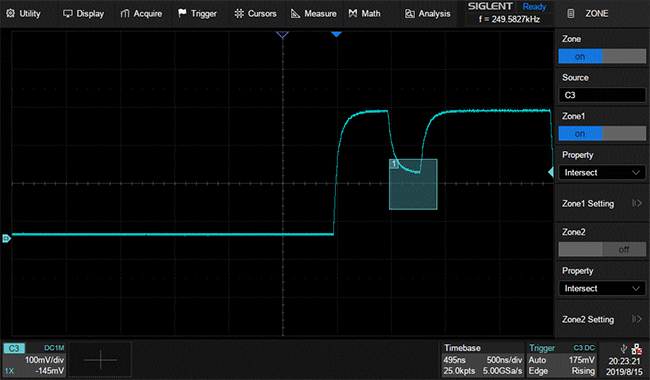Screen dimensions: 650x380
Task: Click the Source C3 field
Action: [602, 95]
